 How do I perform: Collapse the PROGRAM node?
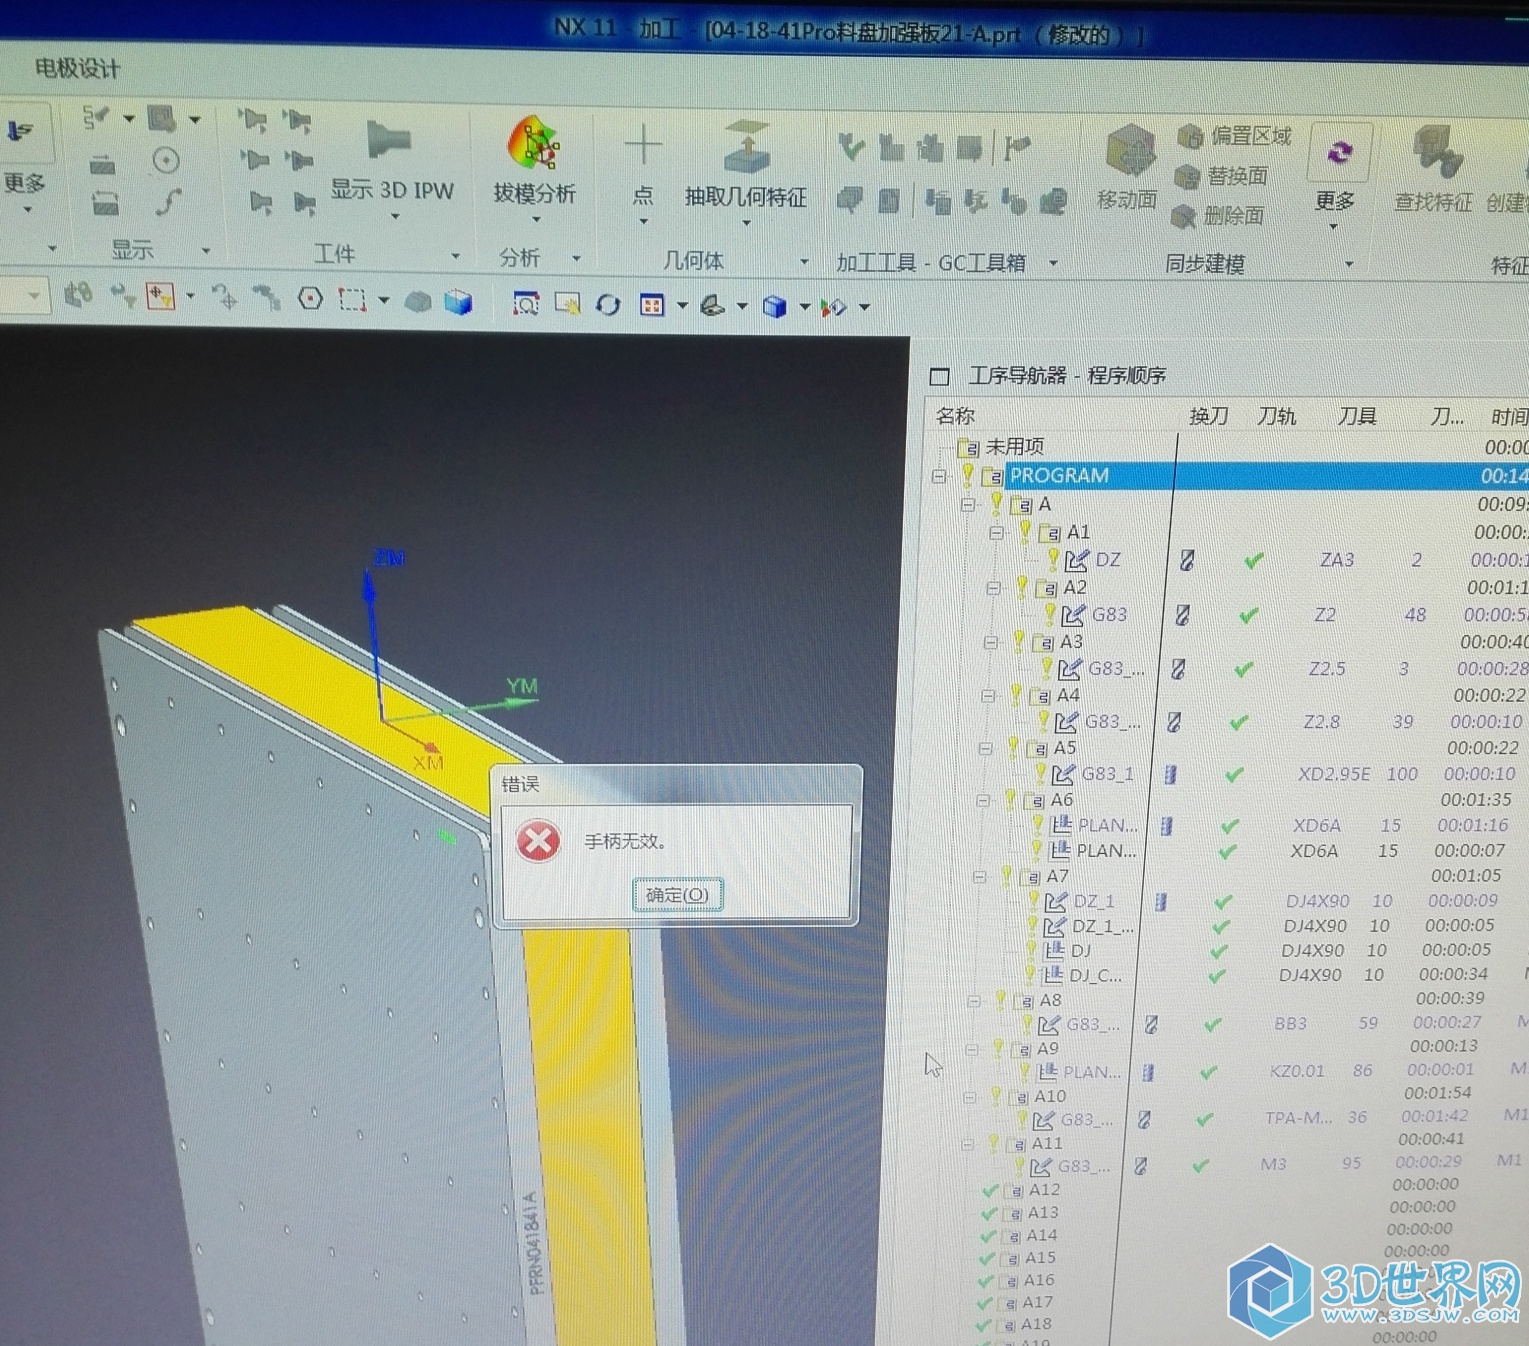938,476
